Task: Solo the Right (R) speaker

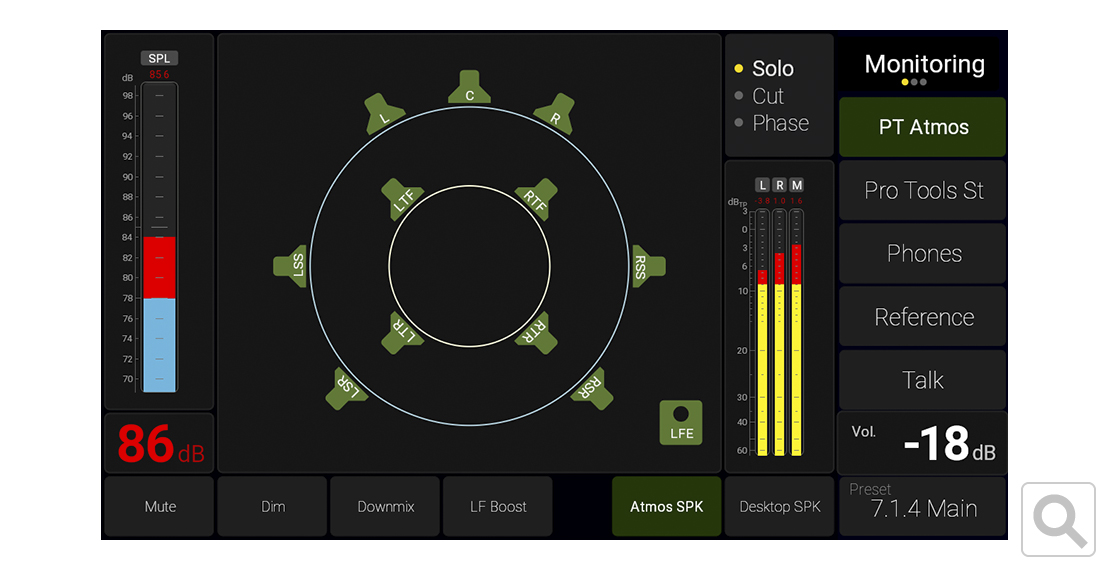Action: [555, 112]
